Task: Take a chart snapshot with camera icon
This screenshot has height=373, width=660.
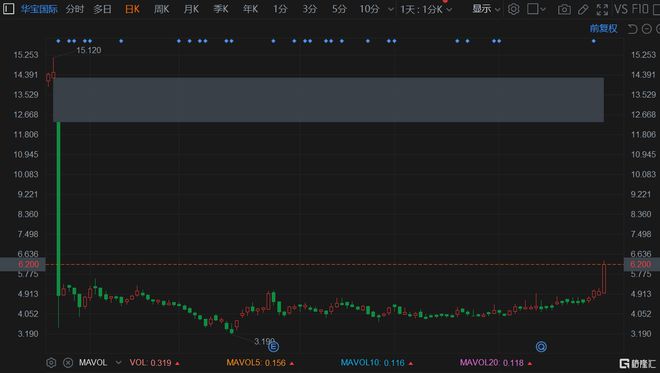Action: [x=564, y=9]
